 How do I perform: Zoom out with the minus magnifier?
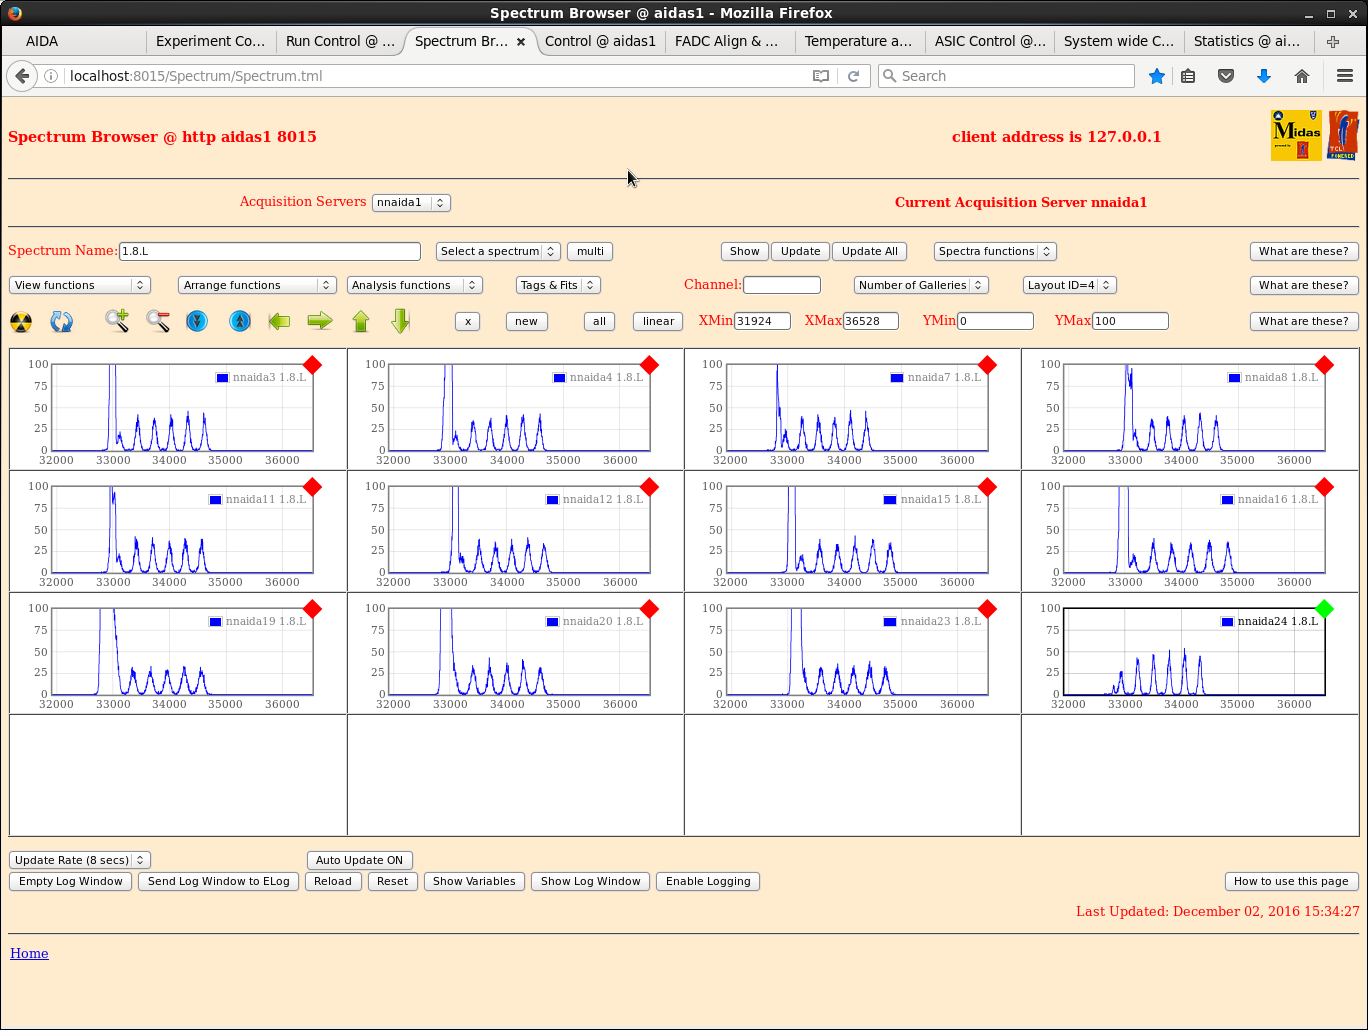(x=158, y=321)
